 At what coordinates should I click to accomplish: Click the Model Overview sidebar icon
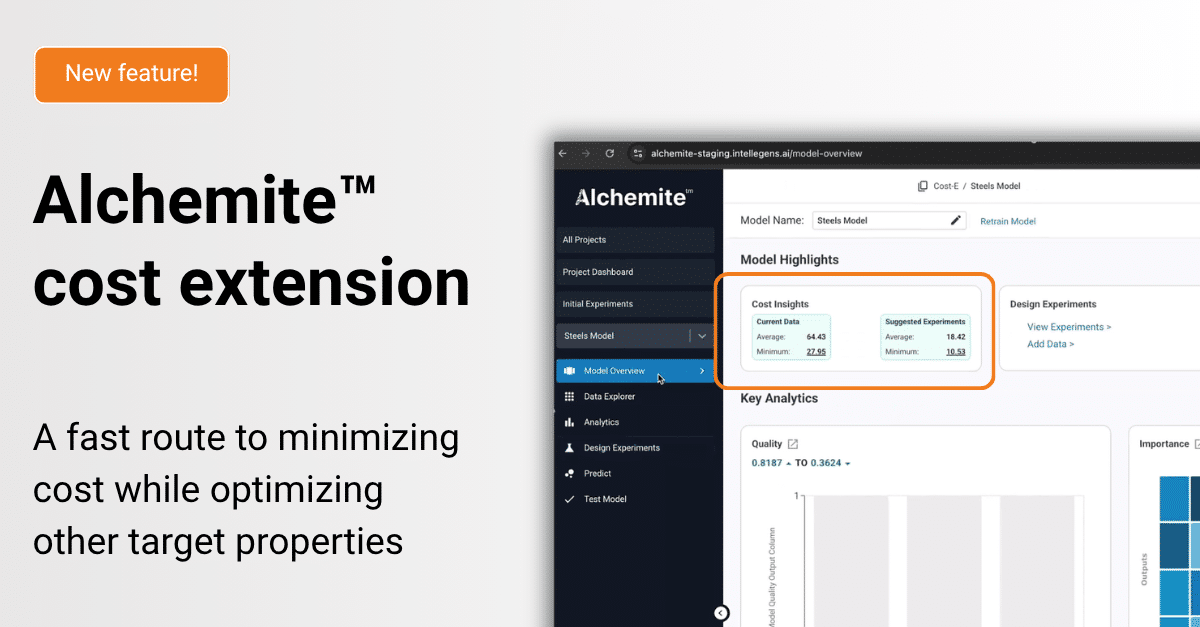pos(569,371)
